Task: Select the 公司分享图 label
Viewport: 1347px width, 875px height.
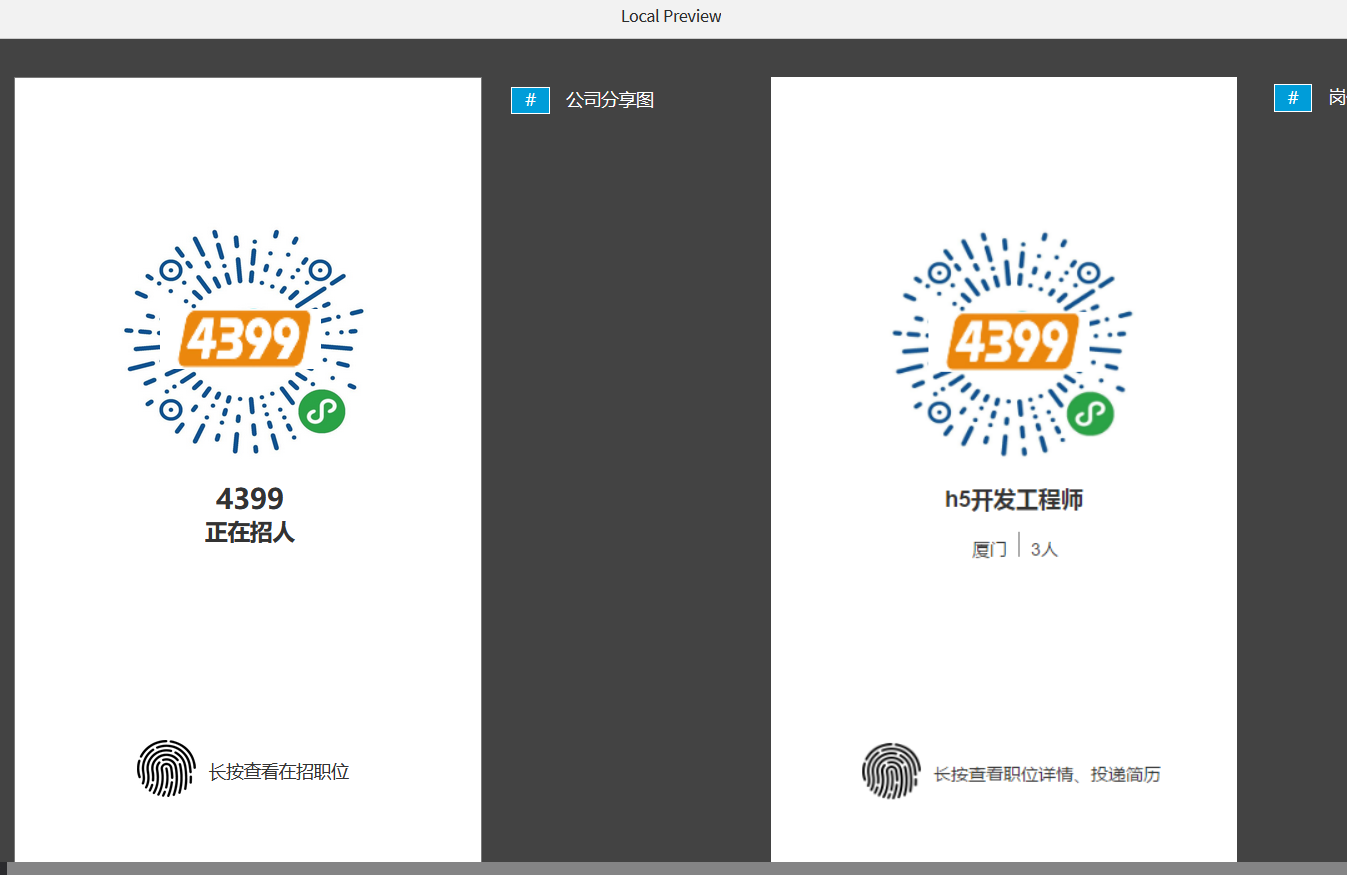Action: 610,100
